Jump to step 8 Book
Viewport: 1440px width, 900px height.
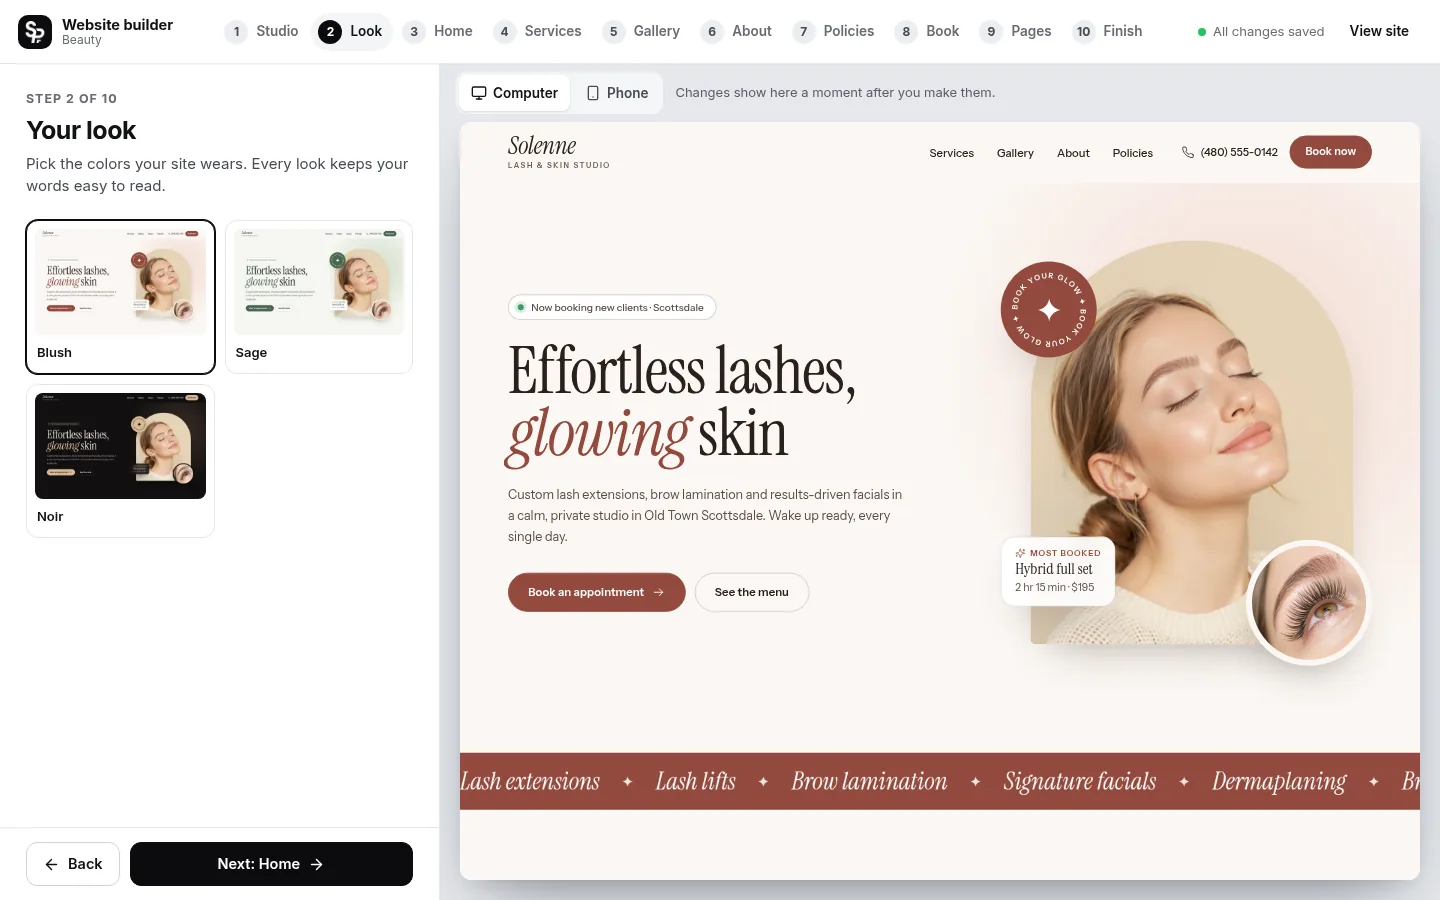coord(928,31)
